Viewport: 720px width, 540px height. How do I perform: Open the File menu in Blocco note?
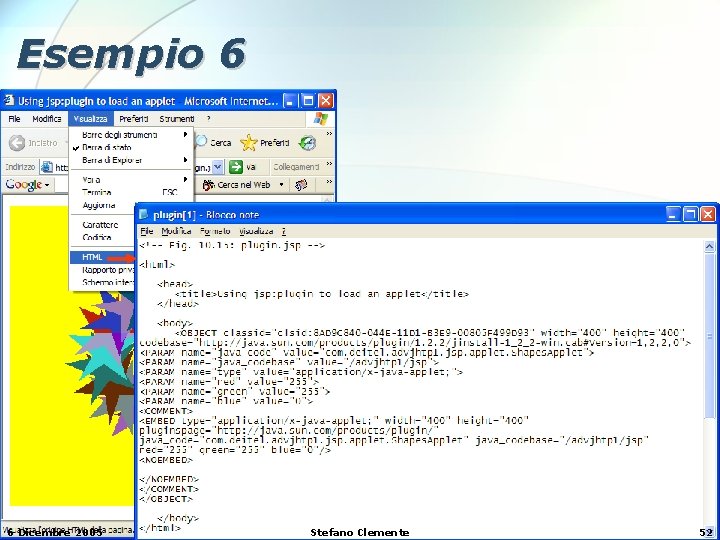point(146,231)
